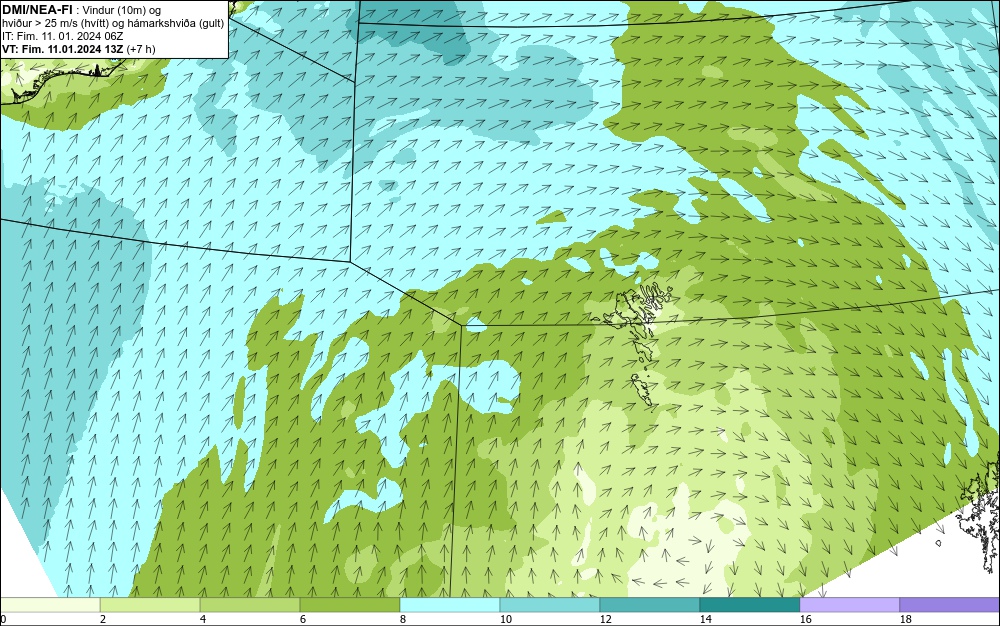Click the "IT: Fim. 11. 01. 2024 06Z" line
Screen dimensions: 1000x626
tap(62, 36)
